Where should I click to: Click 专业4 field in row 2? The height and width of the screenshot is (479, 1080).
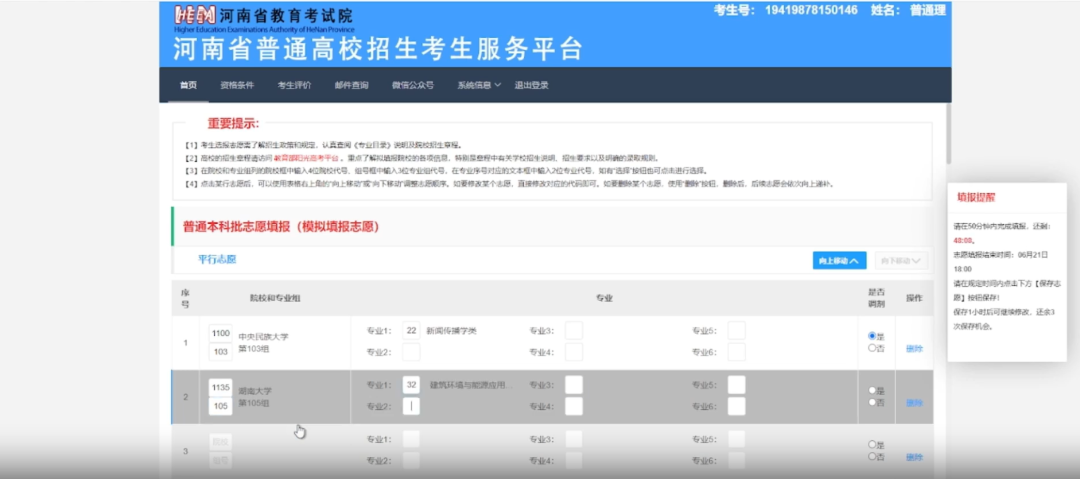click(x=574, y=406)
